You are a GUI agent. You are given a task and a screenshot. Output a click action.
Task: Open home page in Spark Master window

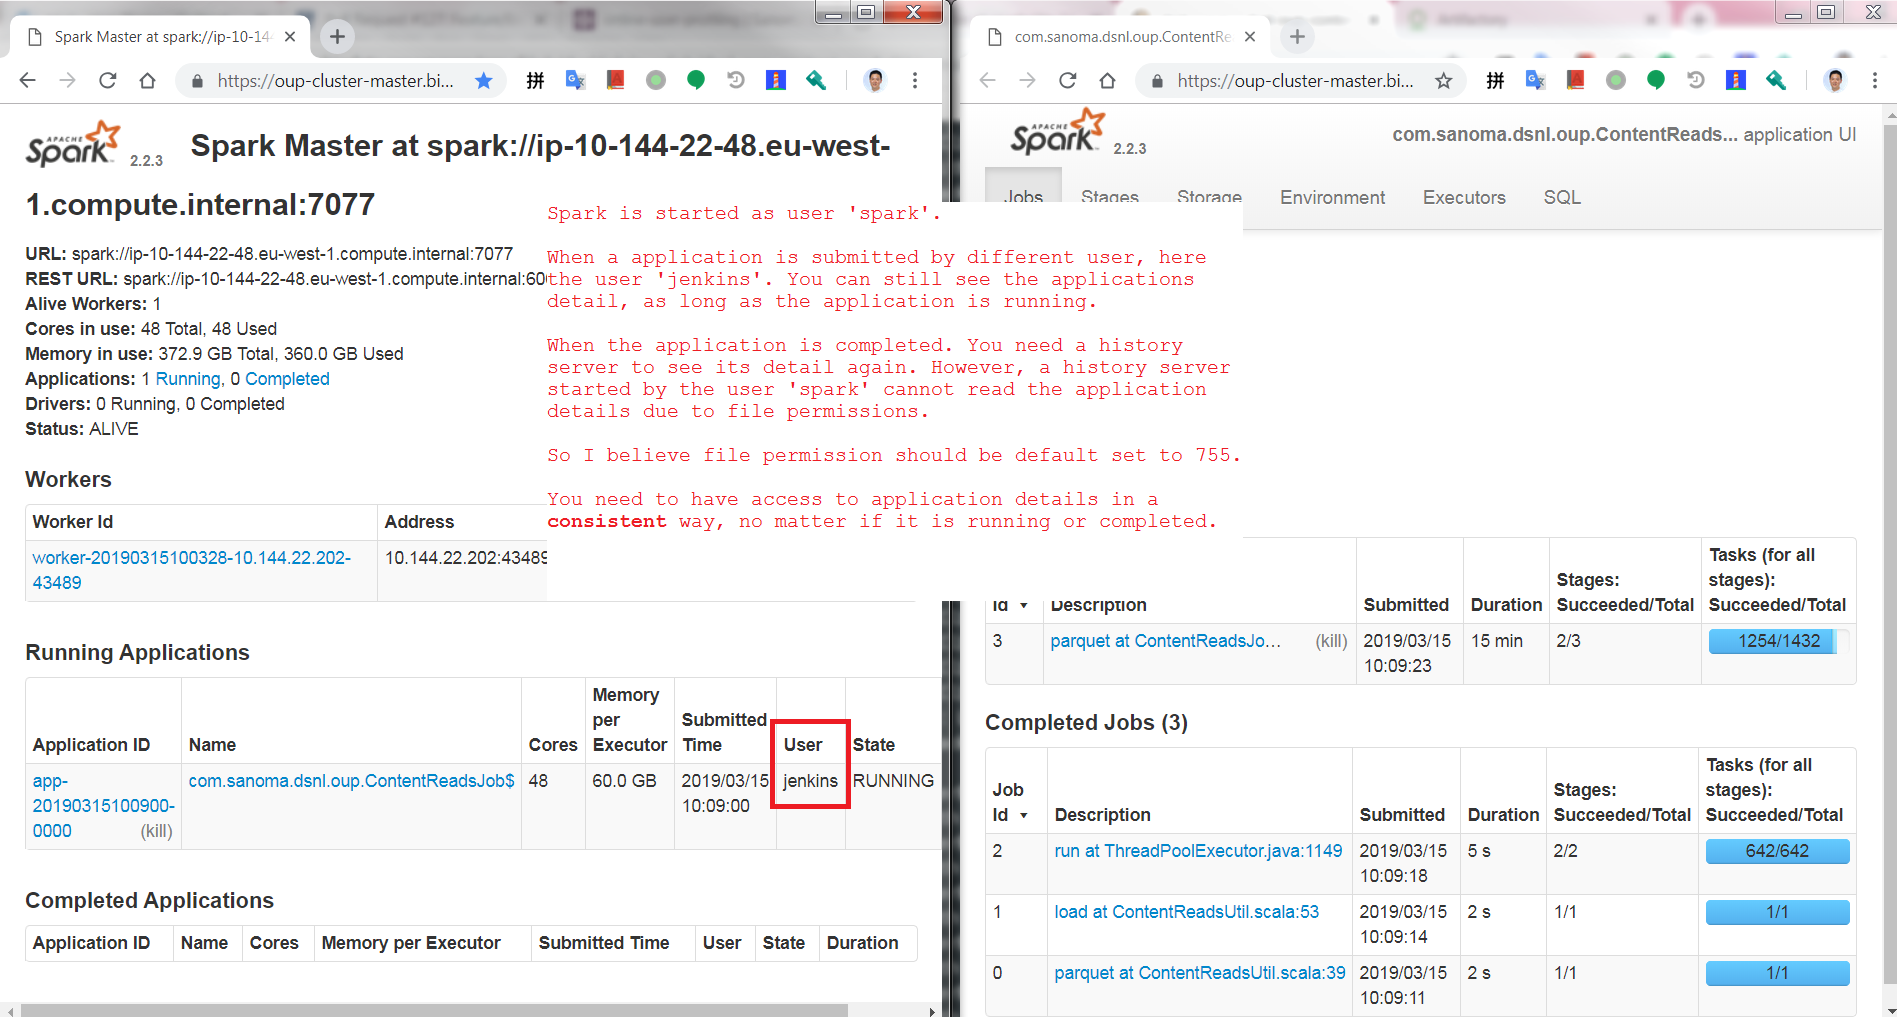click(x=147, y=81)
